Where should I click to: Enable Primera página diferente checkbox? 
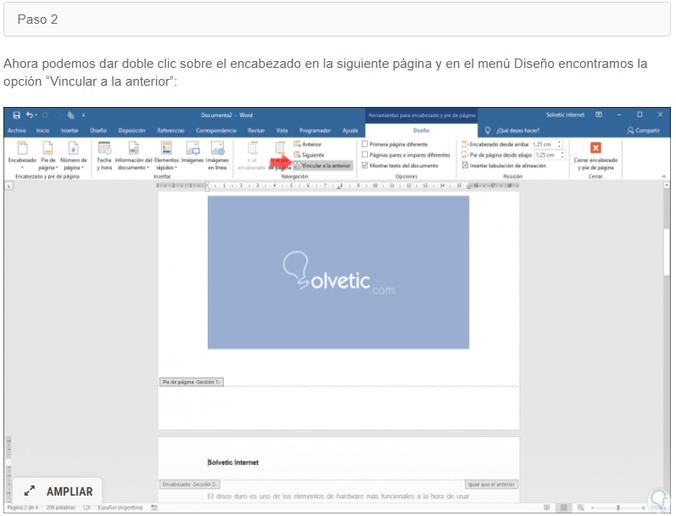tap(365, 145)
